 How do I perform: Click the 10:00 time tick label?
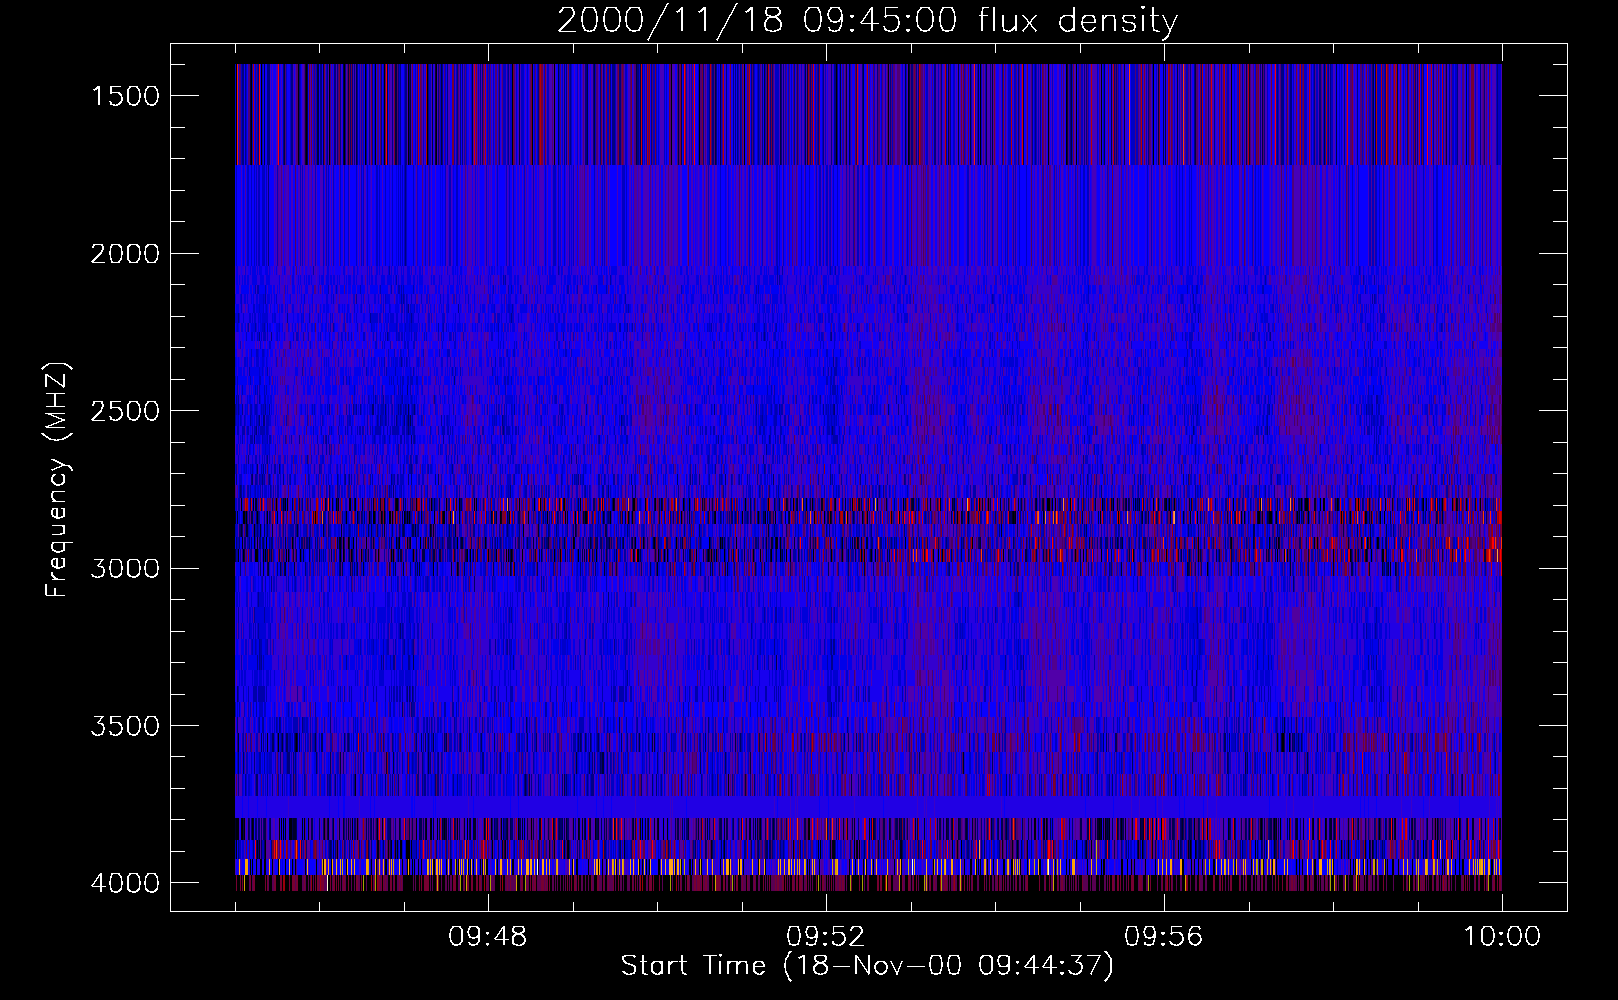pyautogui.click(x=1502, y=937)
